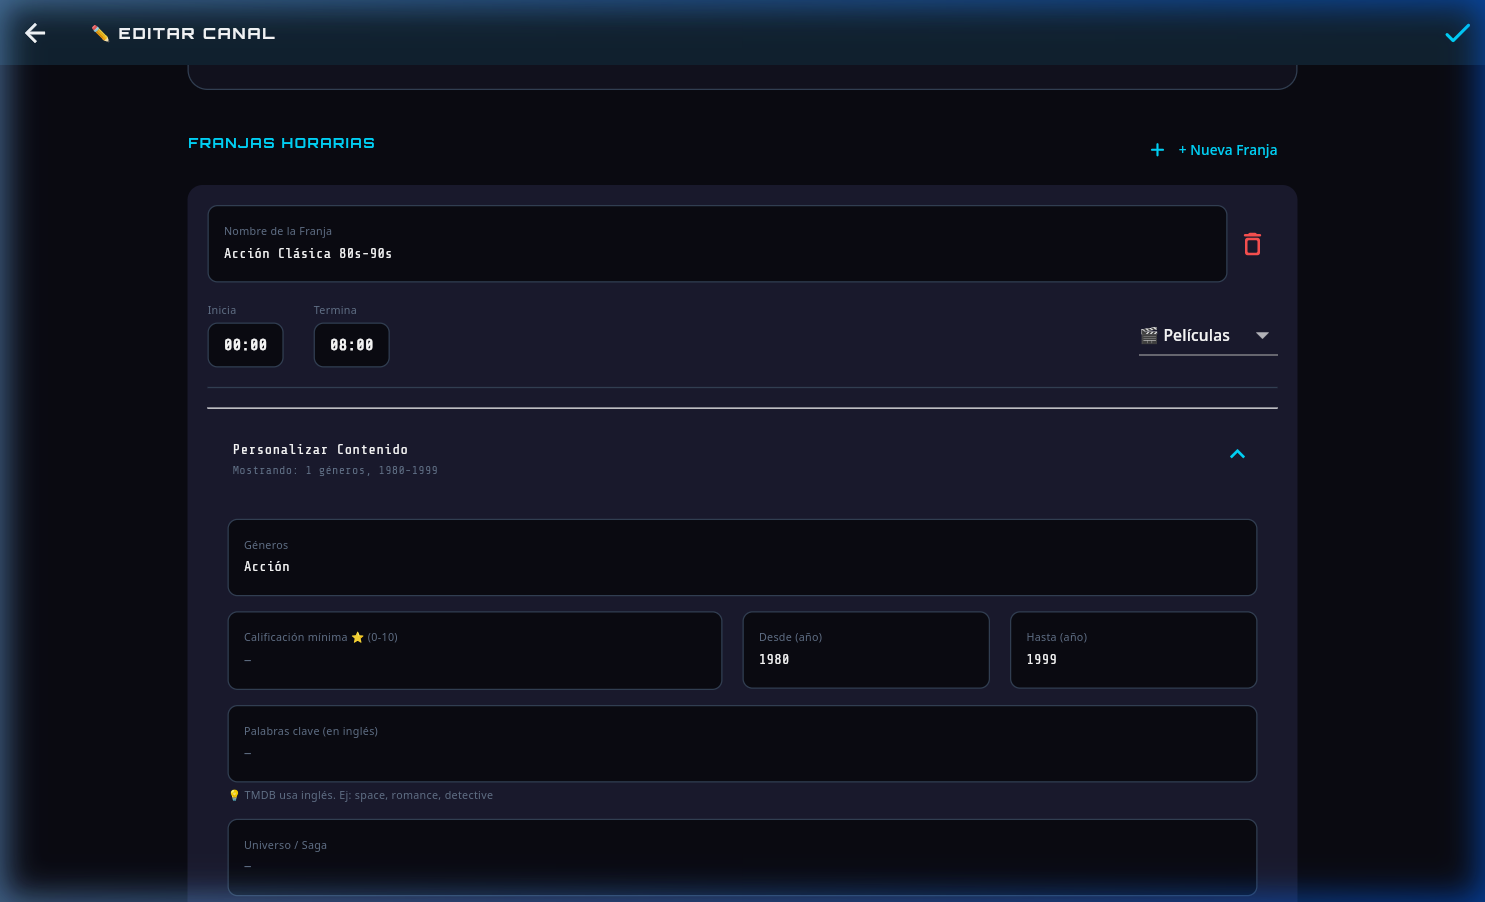Viewport: 1485px width, 902px height.
Task: Click the Hasta (año) field with 1999
Action: click(x=1132, y=650)
